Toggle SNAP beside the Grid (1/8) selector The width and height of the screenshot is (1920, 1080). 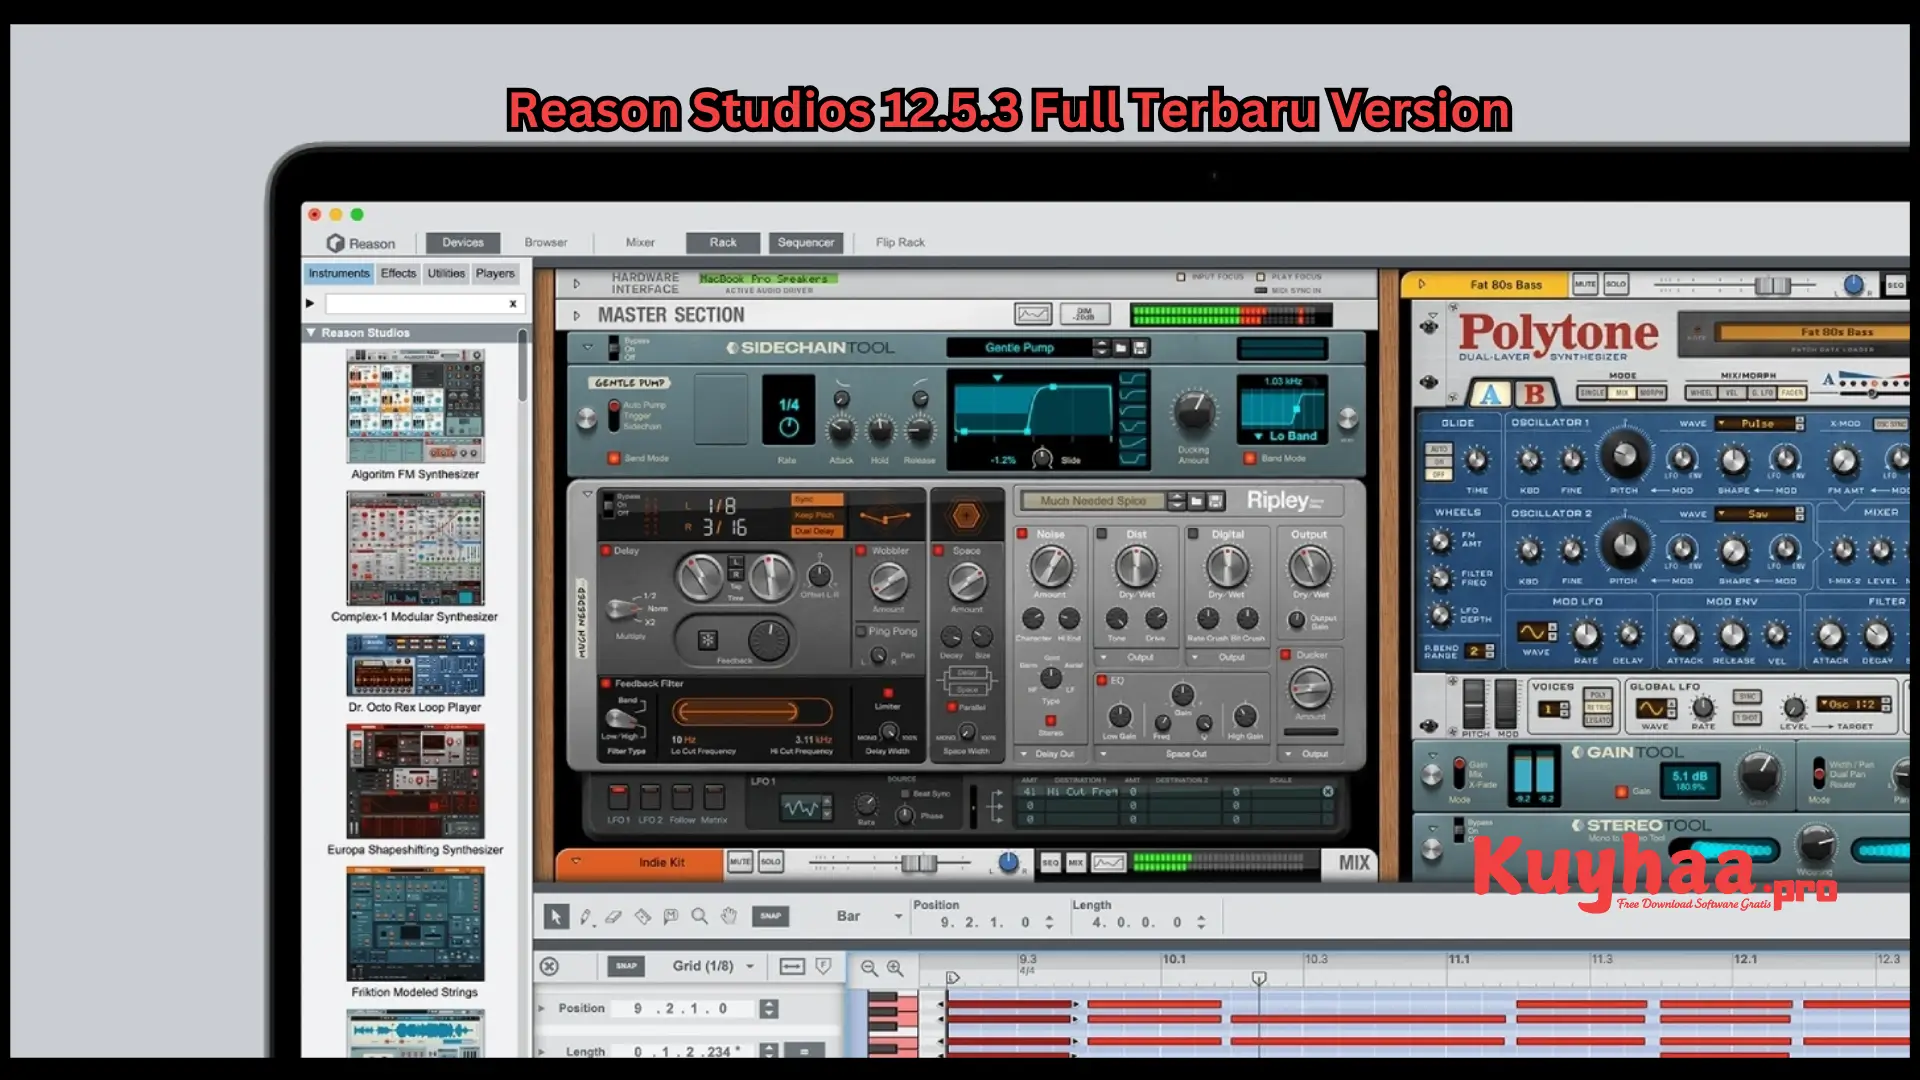(x=626, y=966)
